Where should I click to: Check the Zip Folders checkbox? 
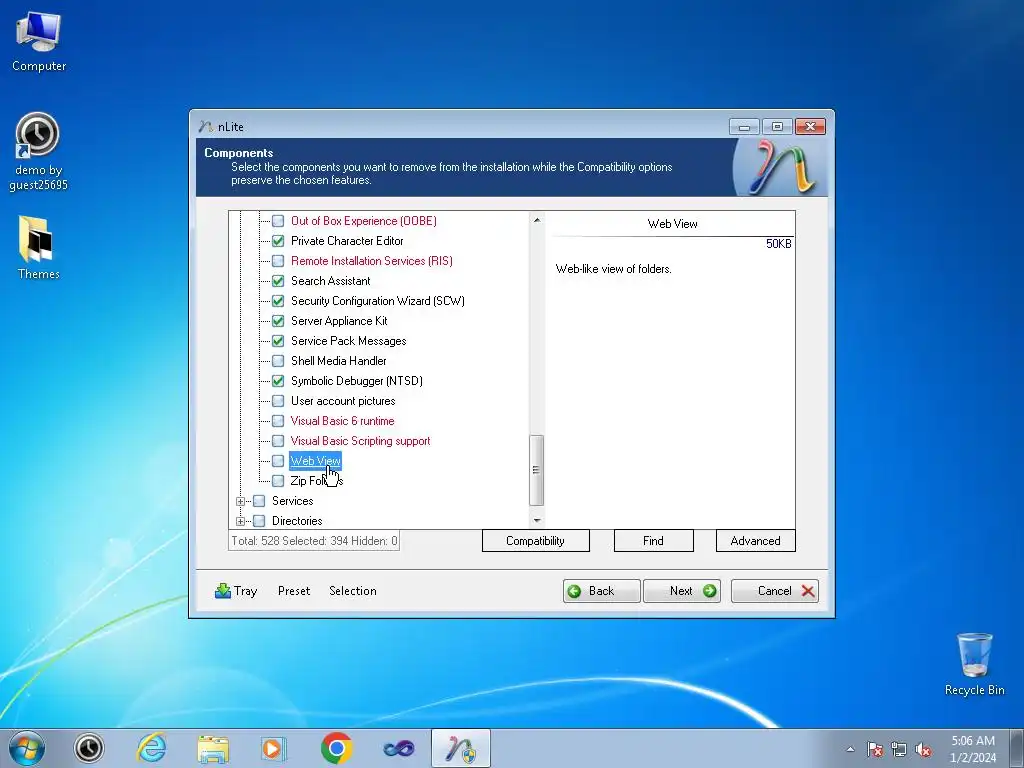[278, 481]
